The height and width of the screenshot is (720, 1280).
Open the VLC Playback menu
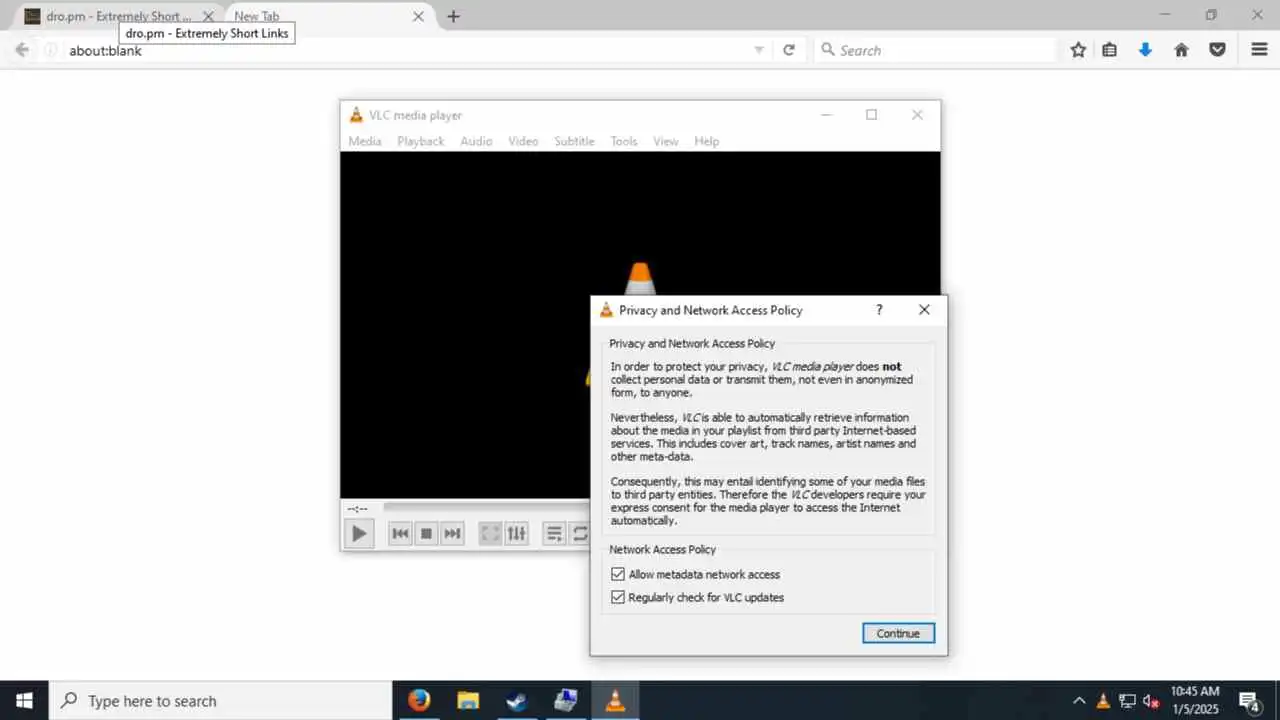(420, 141)
